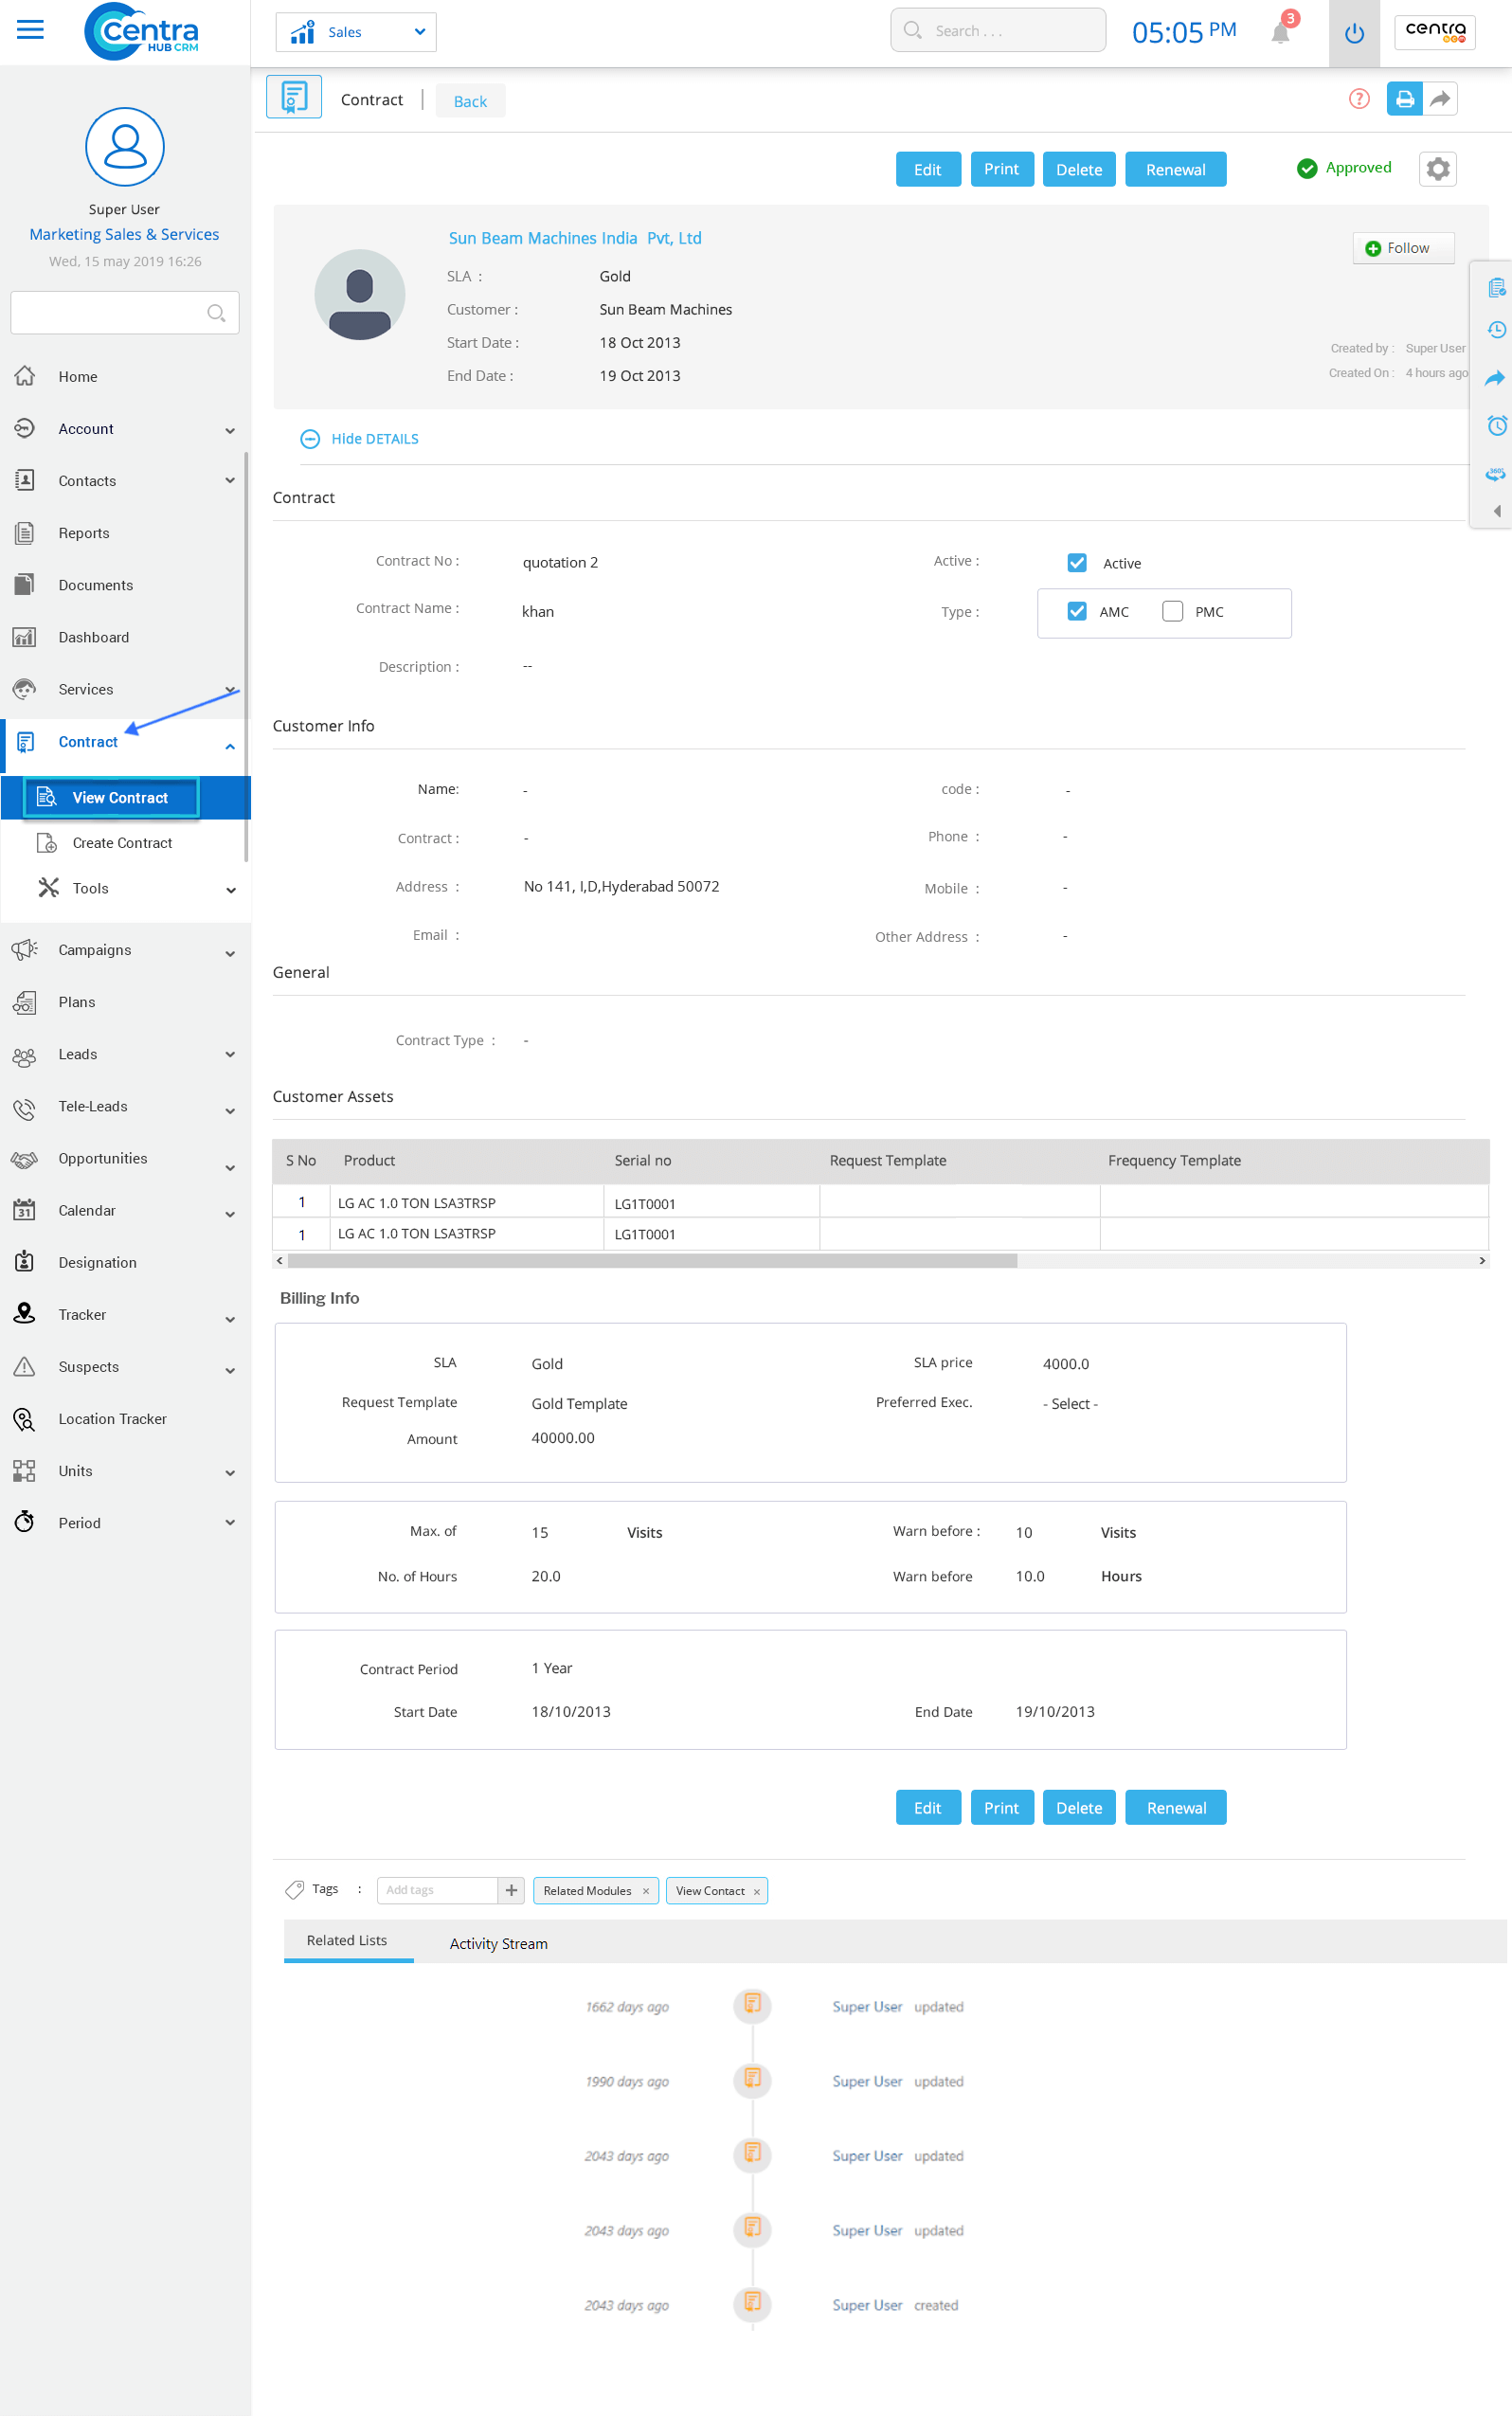Click the top Edit button
The width and height of the screenshot is (1512, 2416).
pos(928,169)
